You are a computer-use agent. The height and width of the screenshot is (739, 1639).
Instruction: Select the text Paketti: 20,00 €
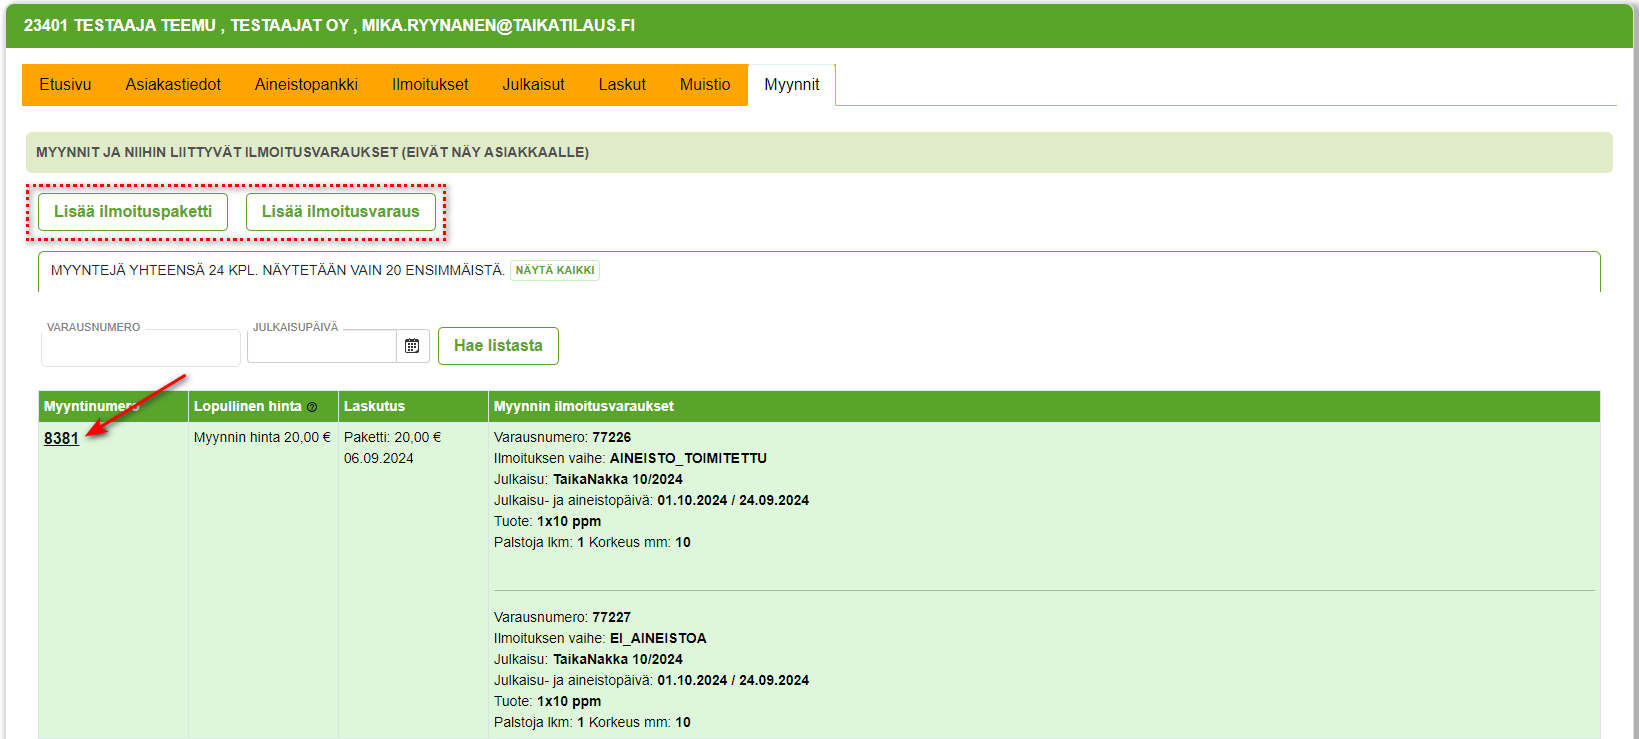click(x=392, y=437)
